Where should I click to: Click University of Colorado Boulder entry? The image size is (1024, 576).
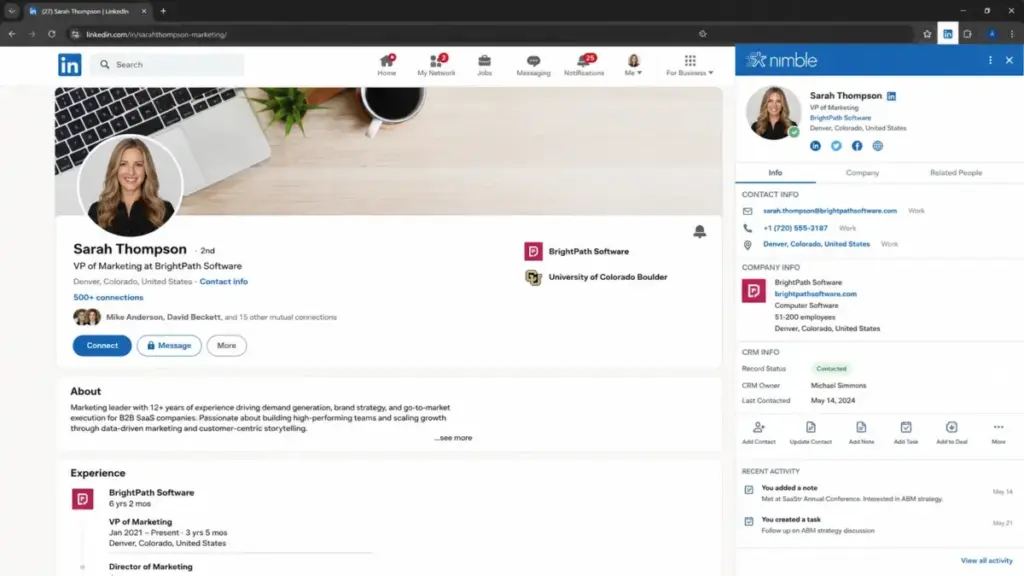(x=596, y=277)
